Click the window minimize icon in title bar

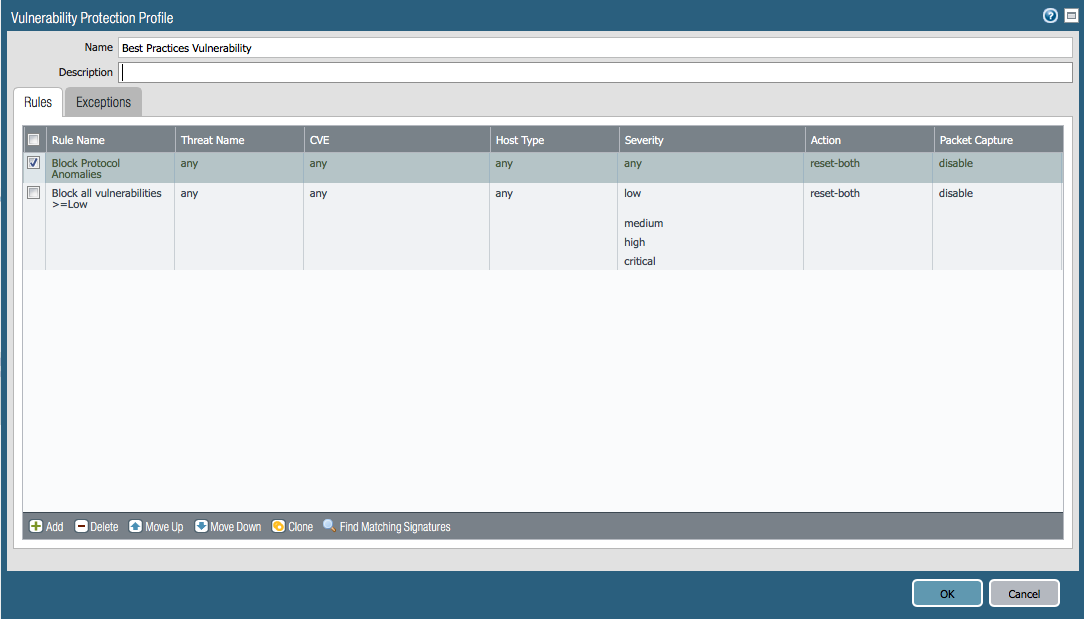pos(1070,16)
